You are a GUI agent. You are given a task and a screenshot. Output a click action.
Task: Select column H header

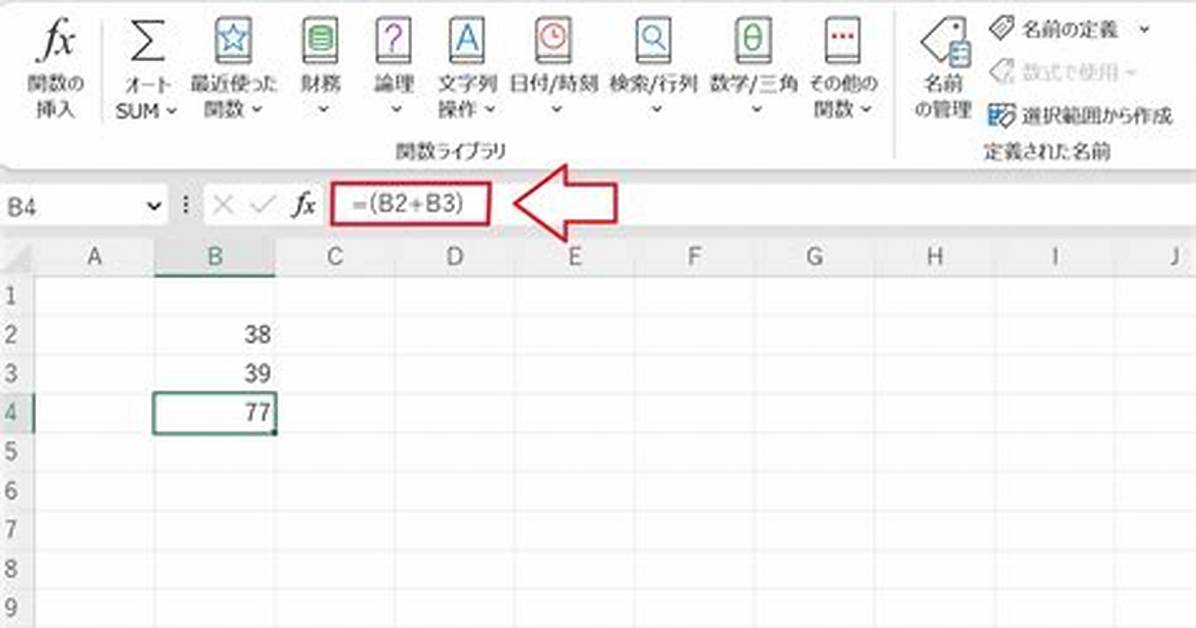coord(935,256)
